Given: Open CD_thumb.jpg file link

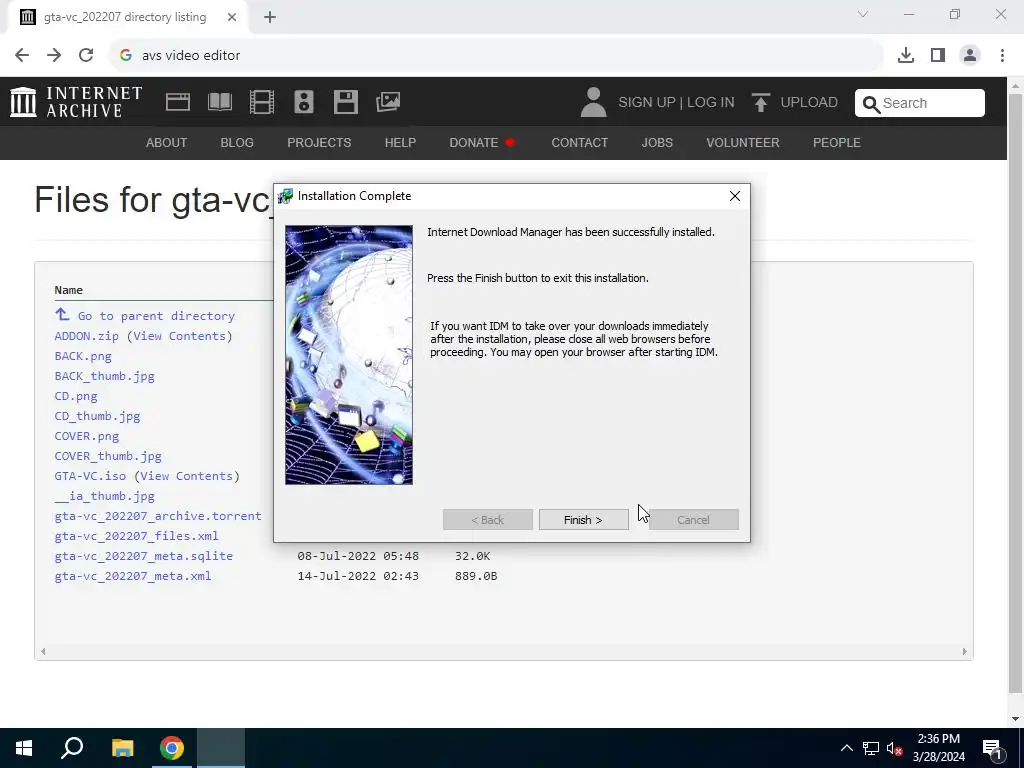Looking at the screenshot, I should [x=97, y=416].
